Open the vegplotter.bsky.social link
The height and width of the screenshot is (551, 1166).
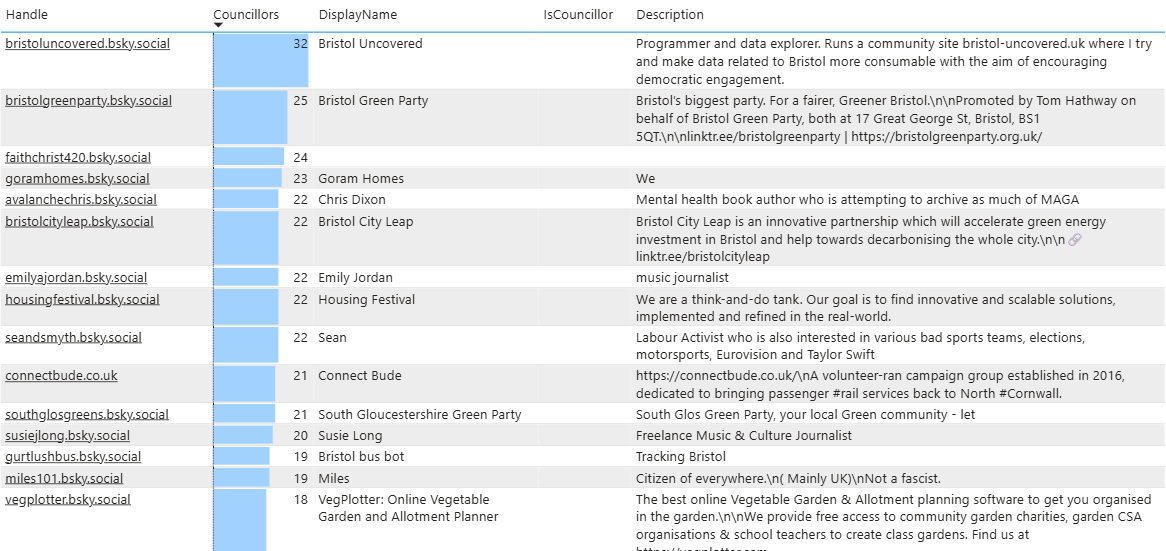(68, 500)
